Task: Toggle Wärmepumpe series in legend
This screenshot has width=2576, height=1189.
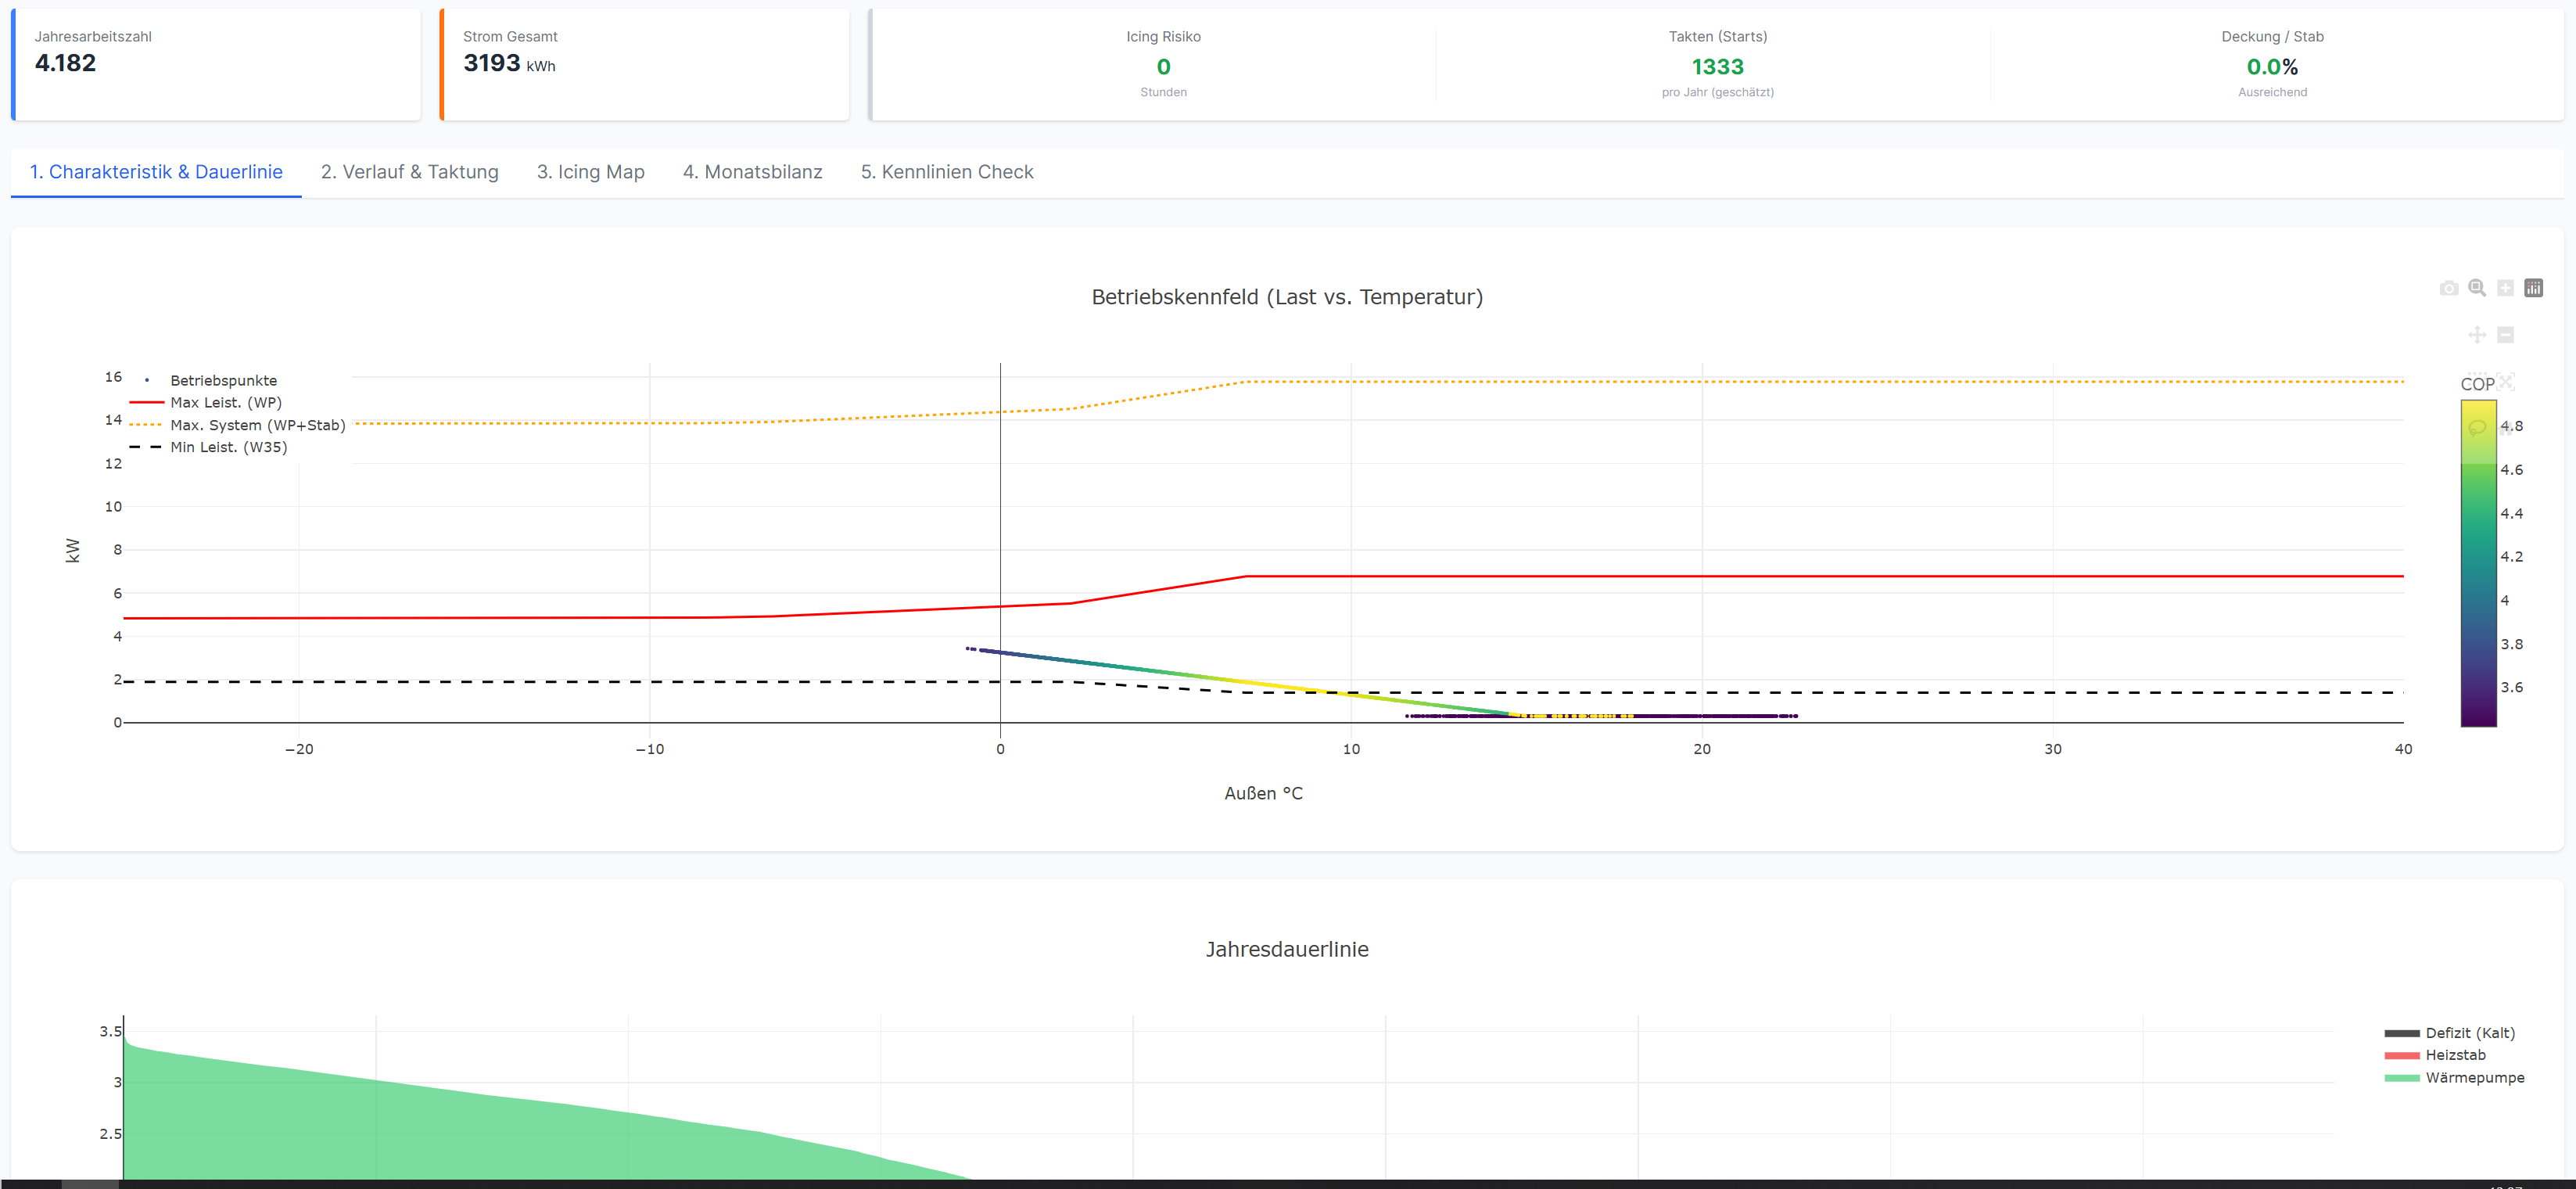Action: (x=2474, y=1078)
